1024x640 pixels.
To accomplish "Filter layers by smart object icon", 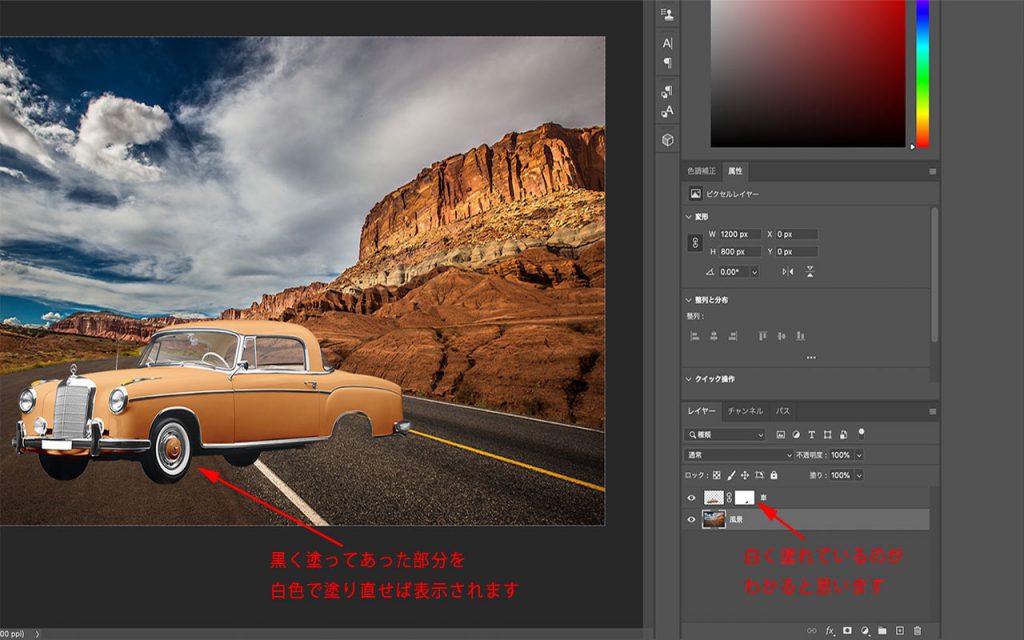I will click(x=843, y=435).
